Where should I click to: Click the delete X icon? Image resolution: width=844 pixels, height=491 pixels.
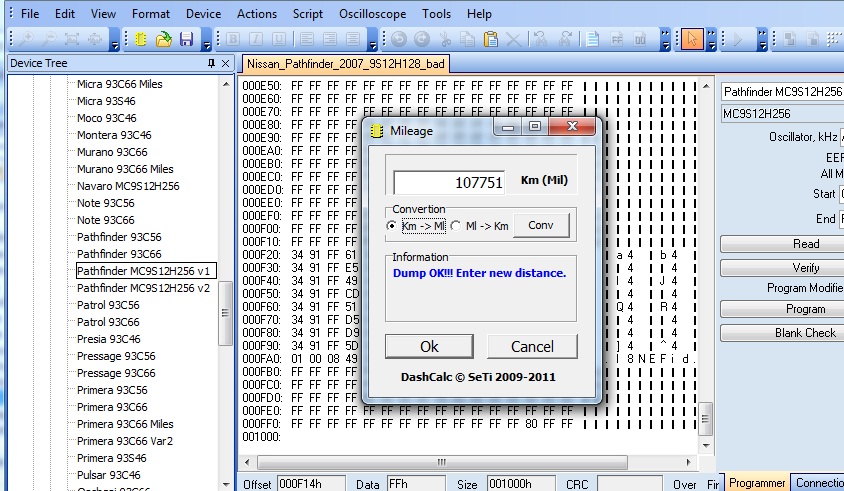(514, 39)
